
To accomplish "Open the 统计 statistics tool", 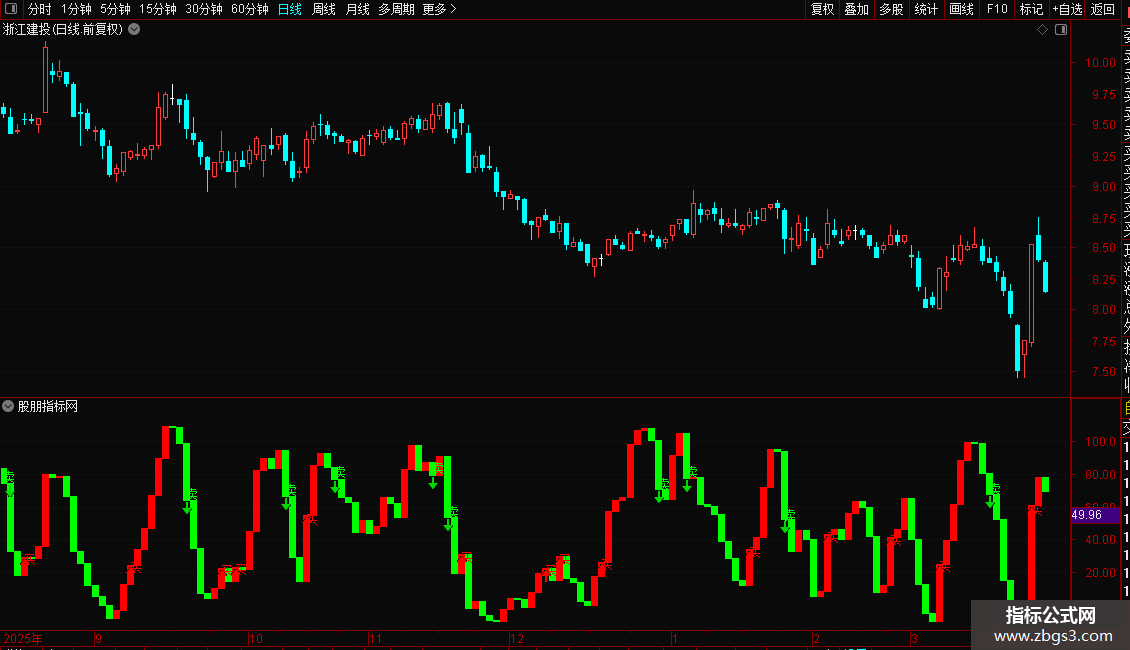I will pyautogui.click(x=926, y=9).
